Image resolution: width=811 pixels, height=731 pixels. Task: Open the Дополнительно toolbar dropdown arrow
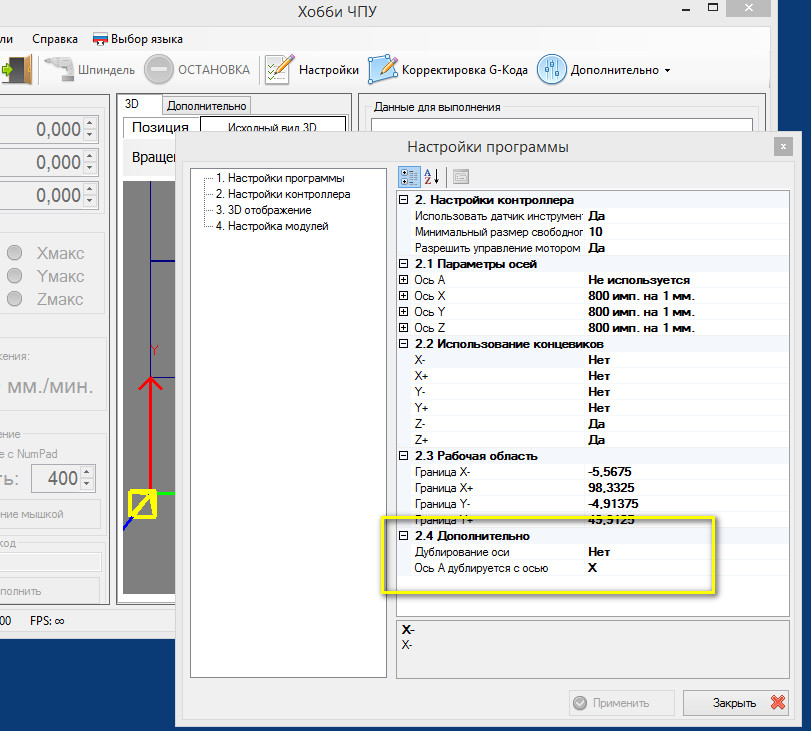(667, 70)
